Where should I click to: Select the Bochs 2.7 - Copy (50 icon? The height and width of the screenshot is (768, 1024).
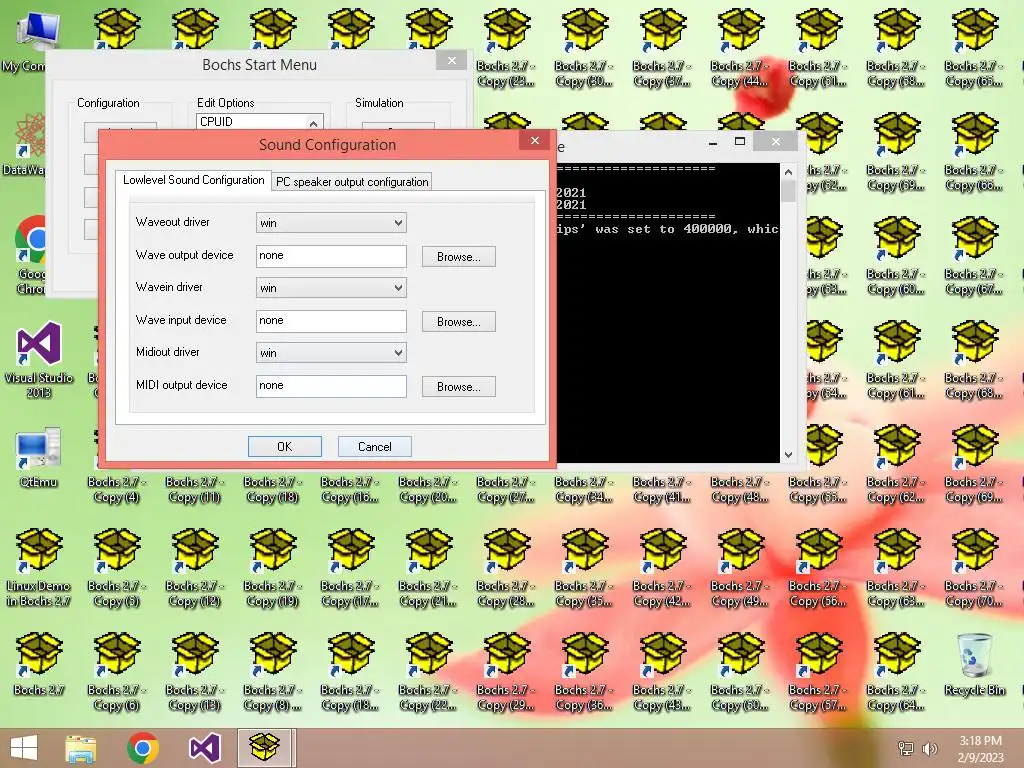click(x=740, y=672)
